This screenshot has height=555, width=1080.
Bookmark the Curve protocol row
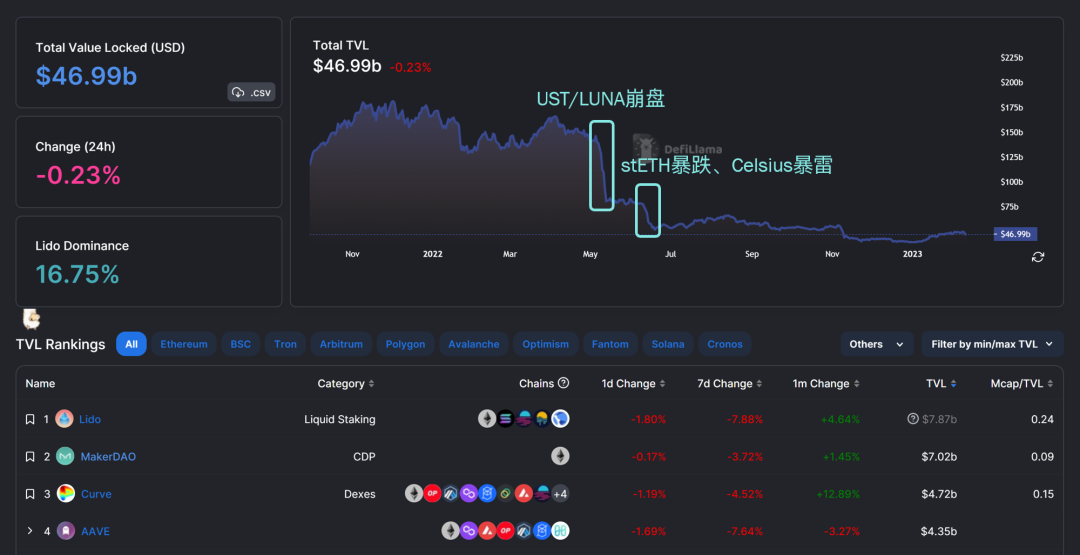(x=30, y=494)
